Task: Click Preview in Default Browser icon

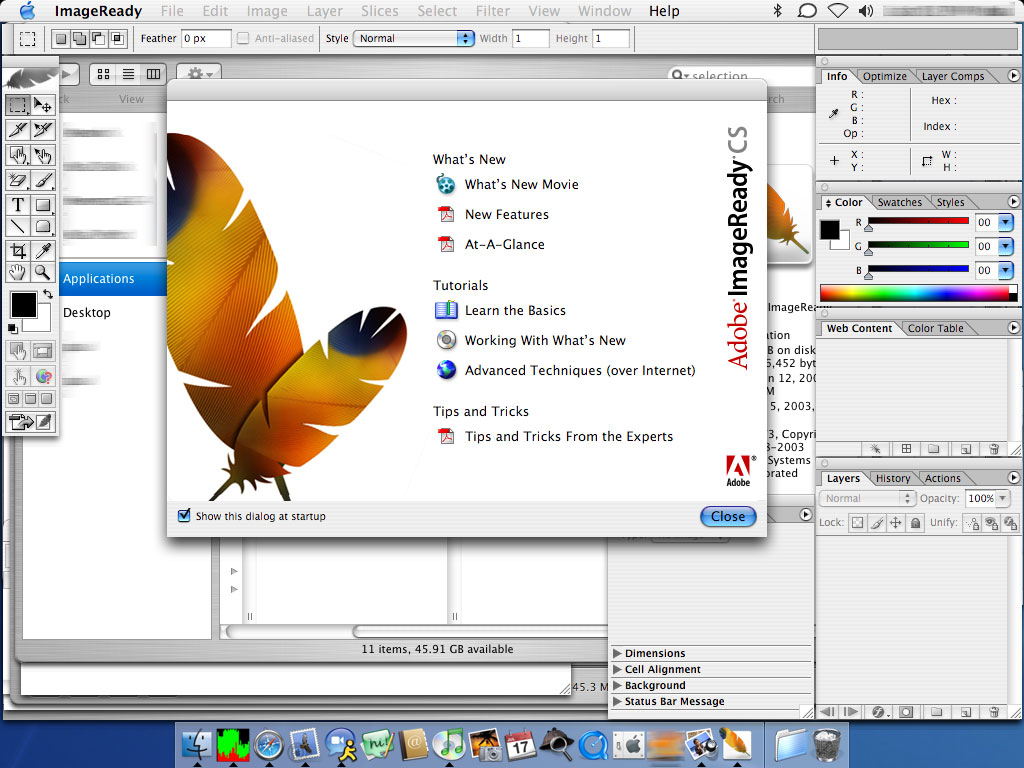Action: pos(43,376)
